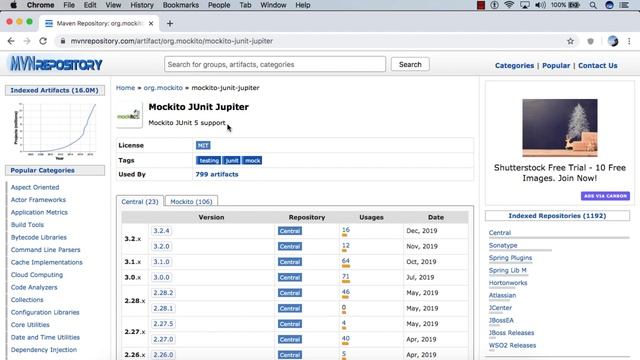Click the junit tag
Viewport: 640px width, 360px height.
(231, 160)
